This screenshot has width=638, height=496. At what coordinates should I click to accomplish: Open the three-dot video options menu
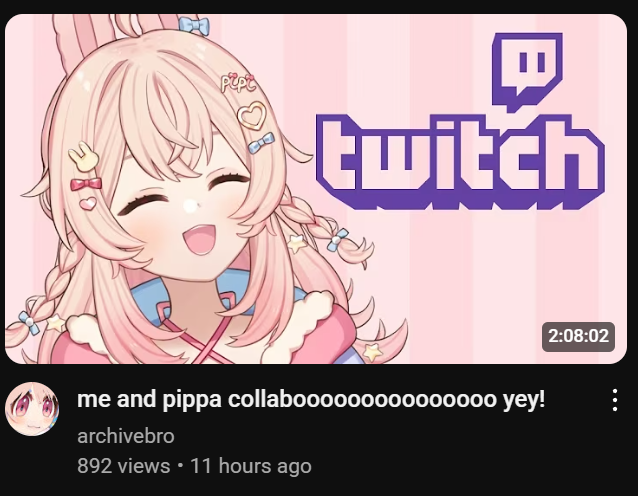[x=615, y=400]
